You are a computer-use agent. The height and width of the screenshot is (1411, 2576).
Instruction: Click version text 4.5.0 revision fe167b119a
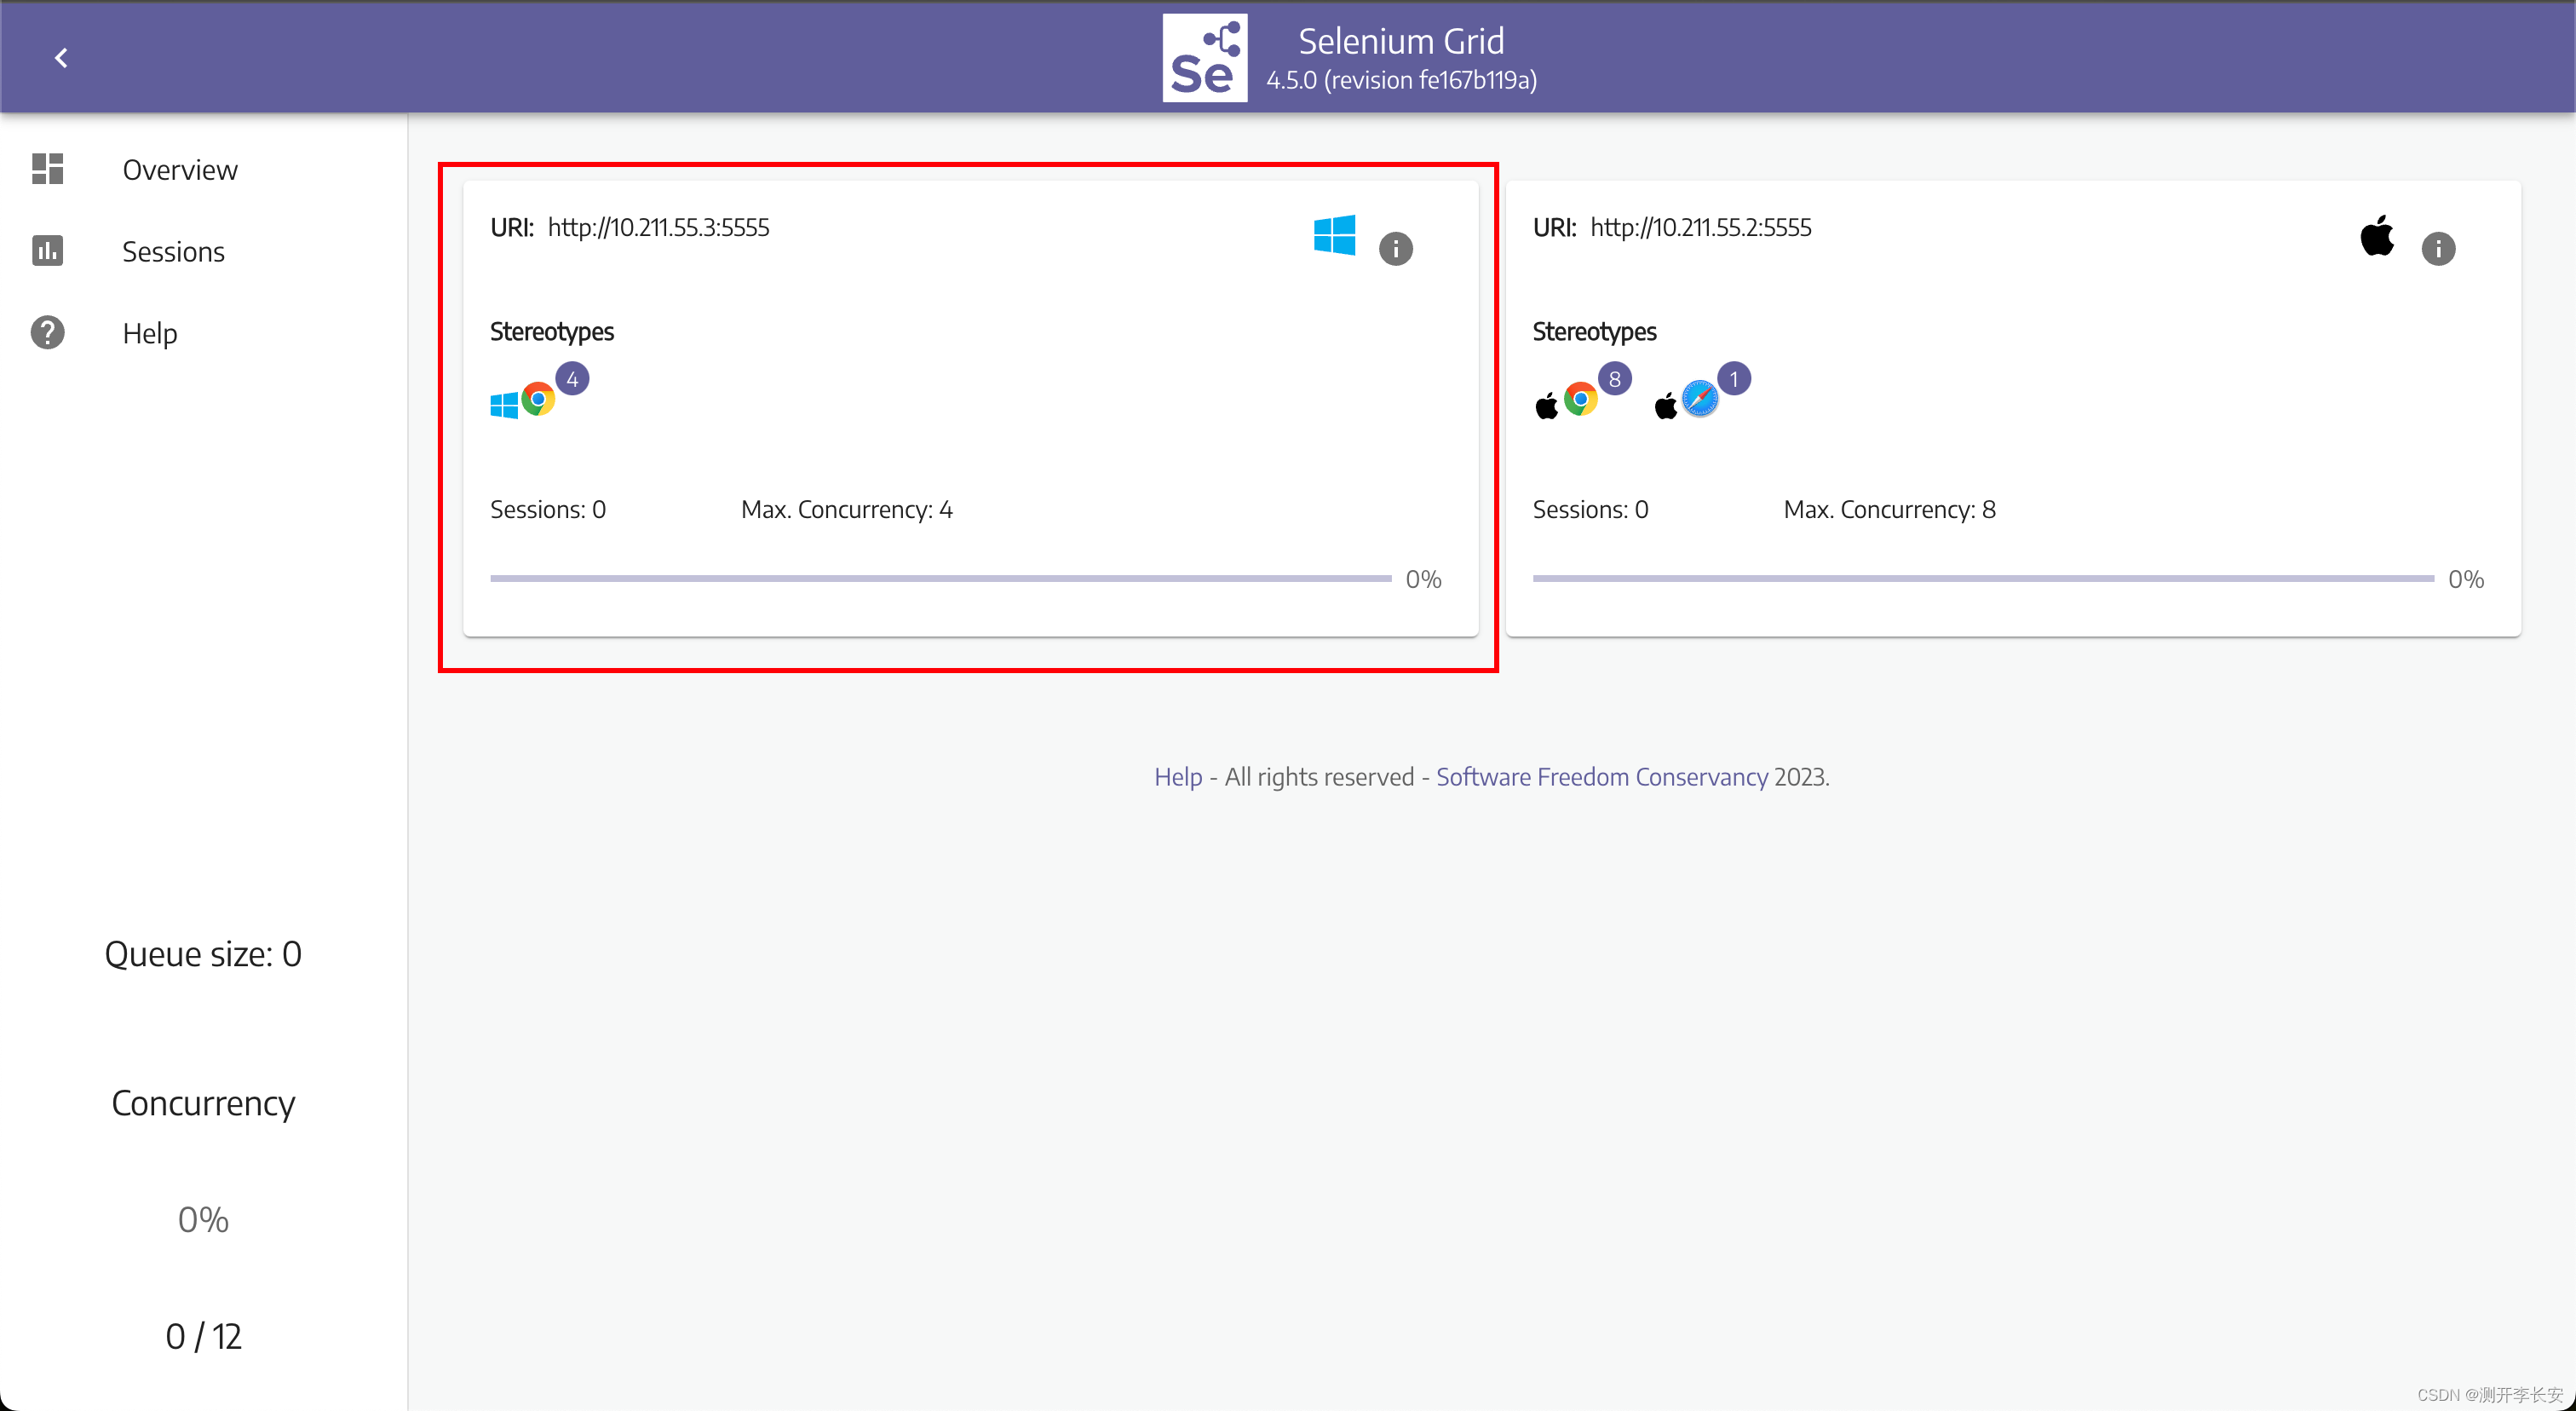click(1401, 80)
